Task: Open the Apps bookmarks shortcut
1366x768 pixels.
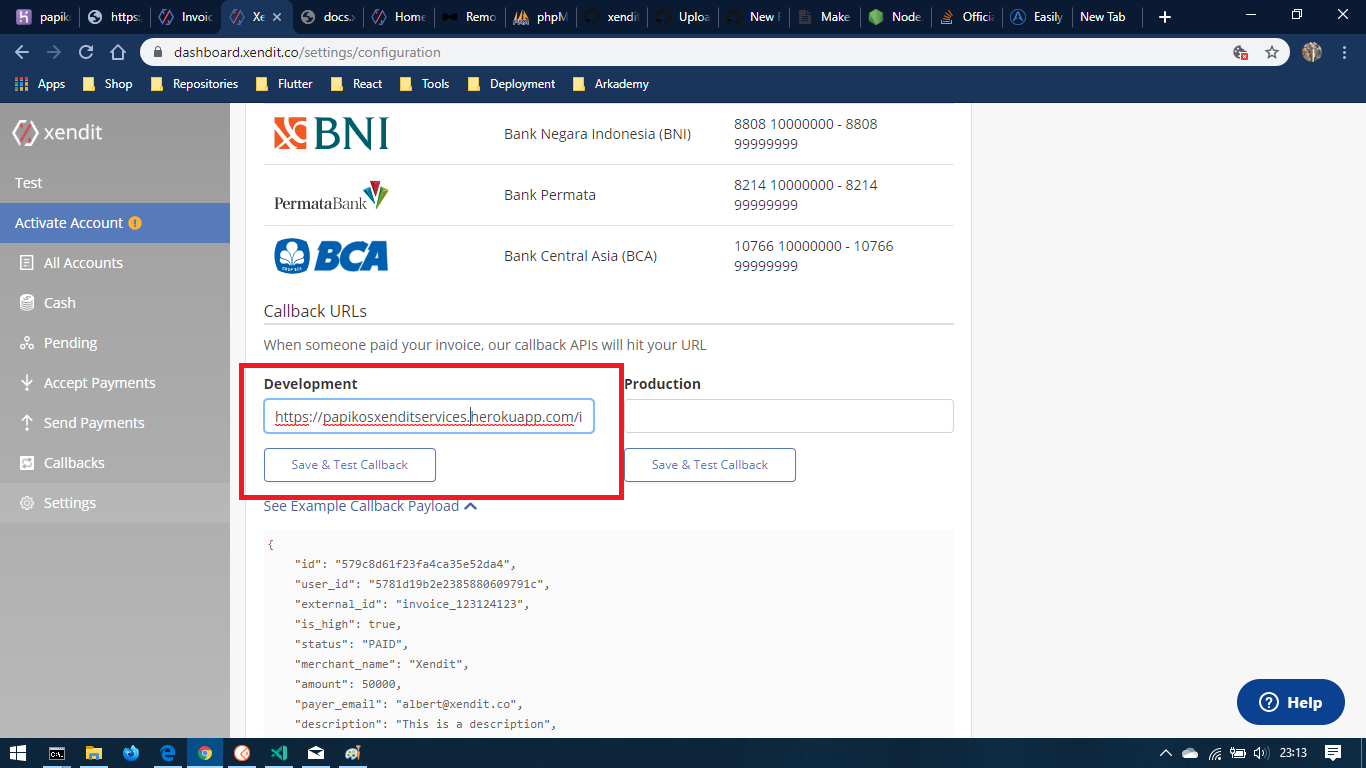Action: 40,84
